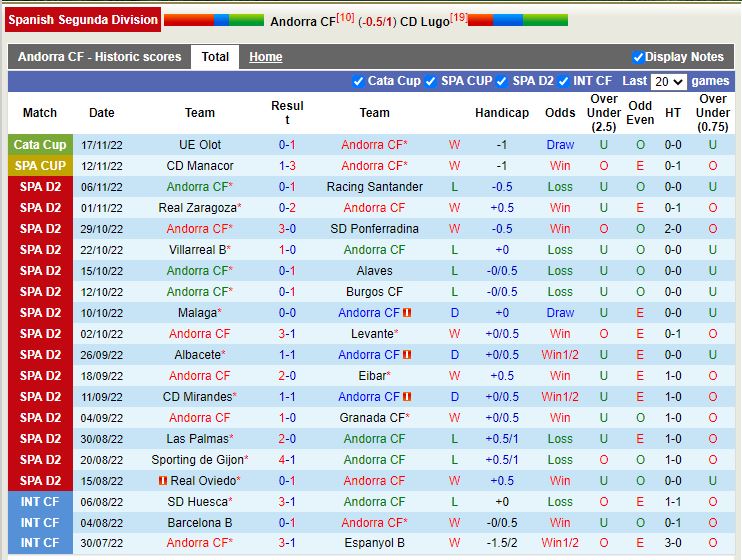The width and height of the screenshot is (742, 560).
Task: Click Granada CF team name
Action: [372, 418]
